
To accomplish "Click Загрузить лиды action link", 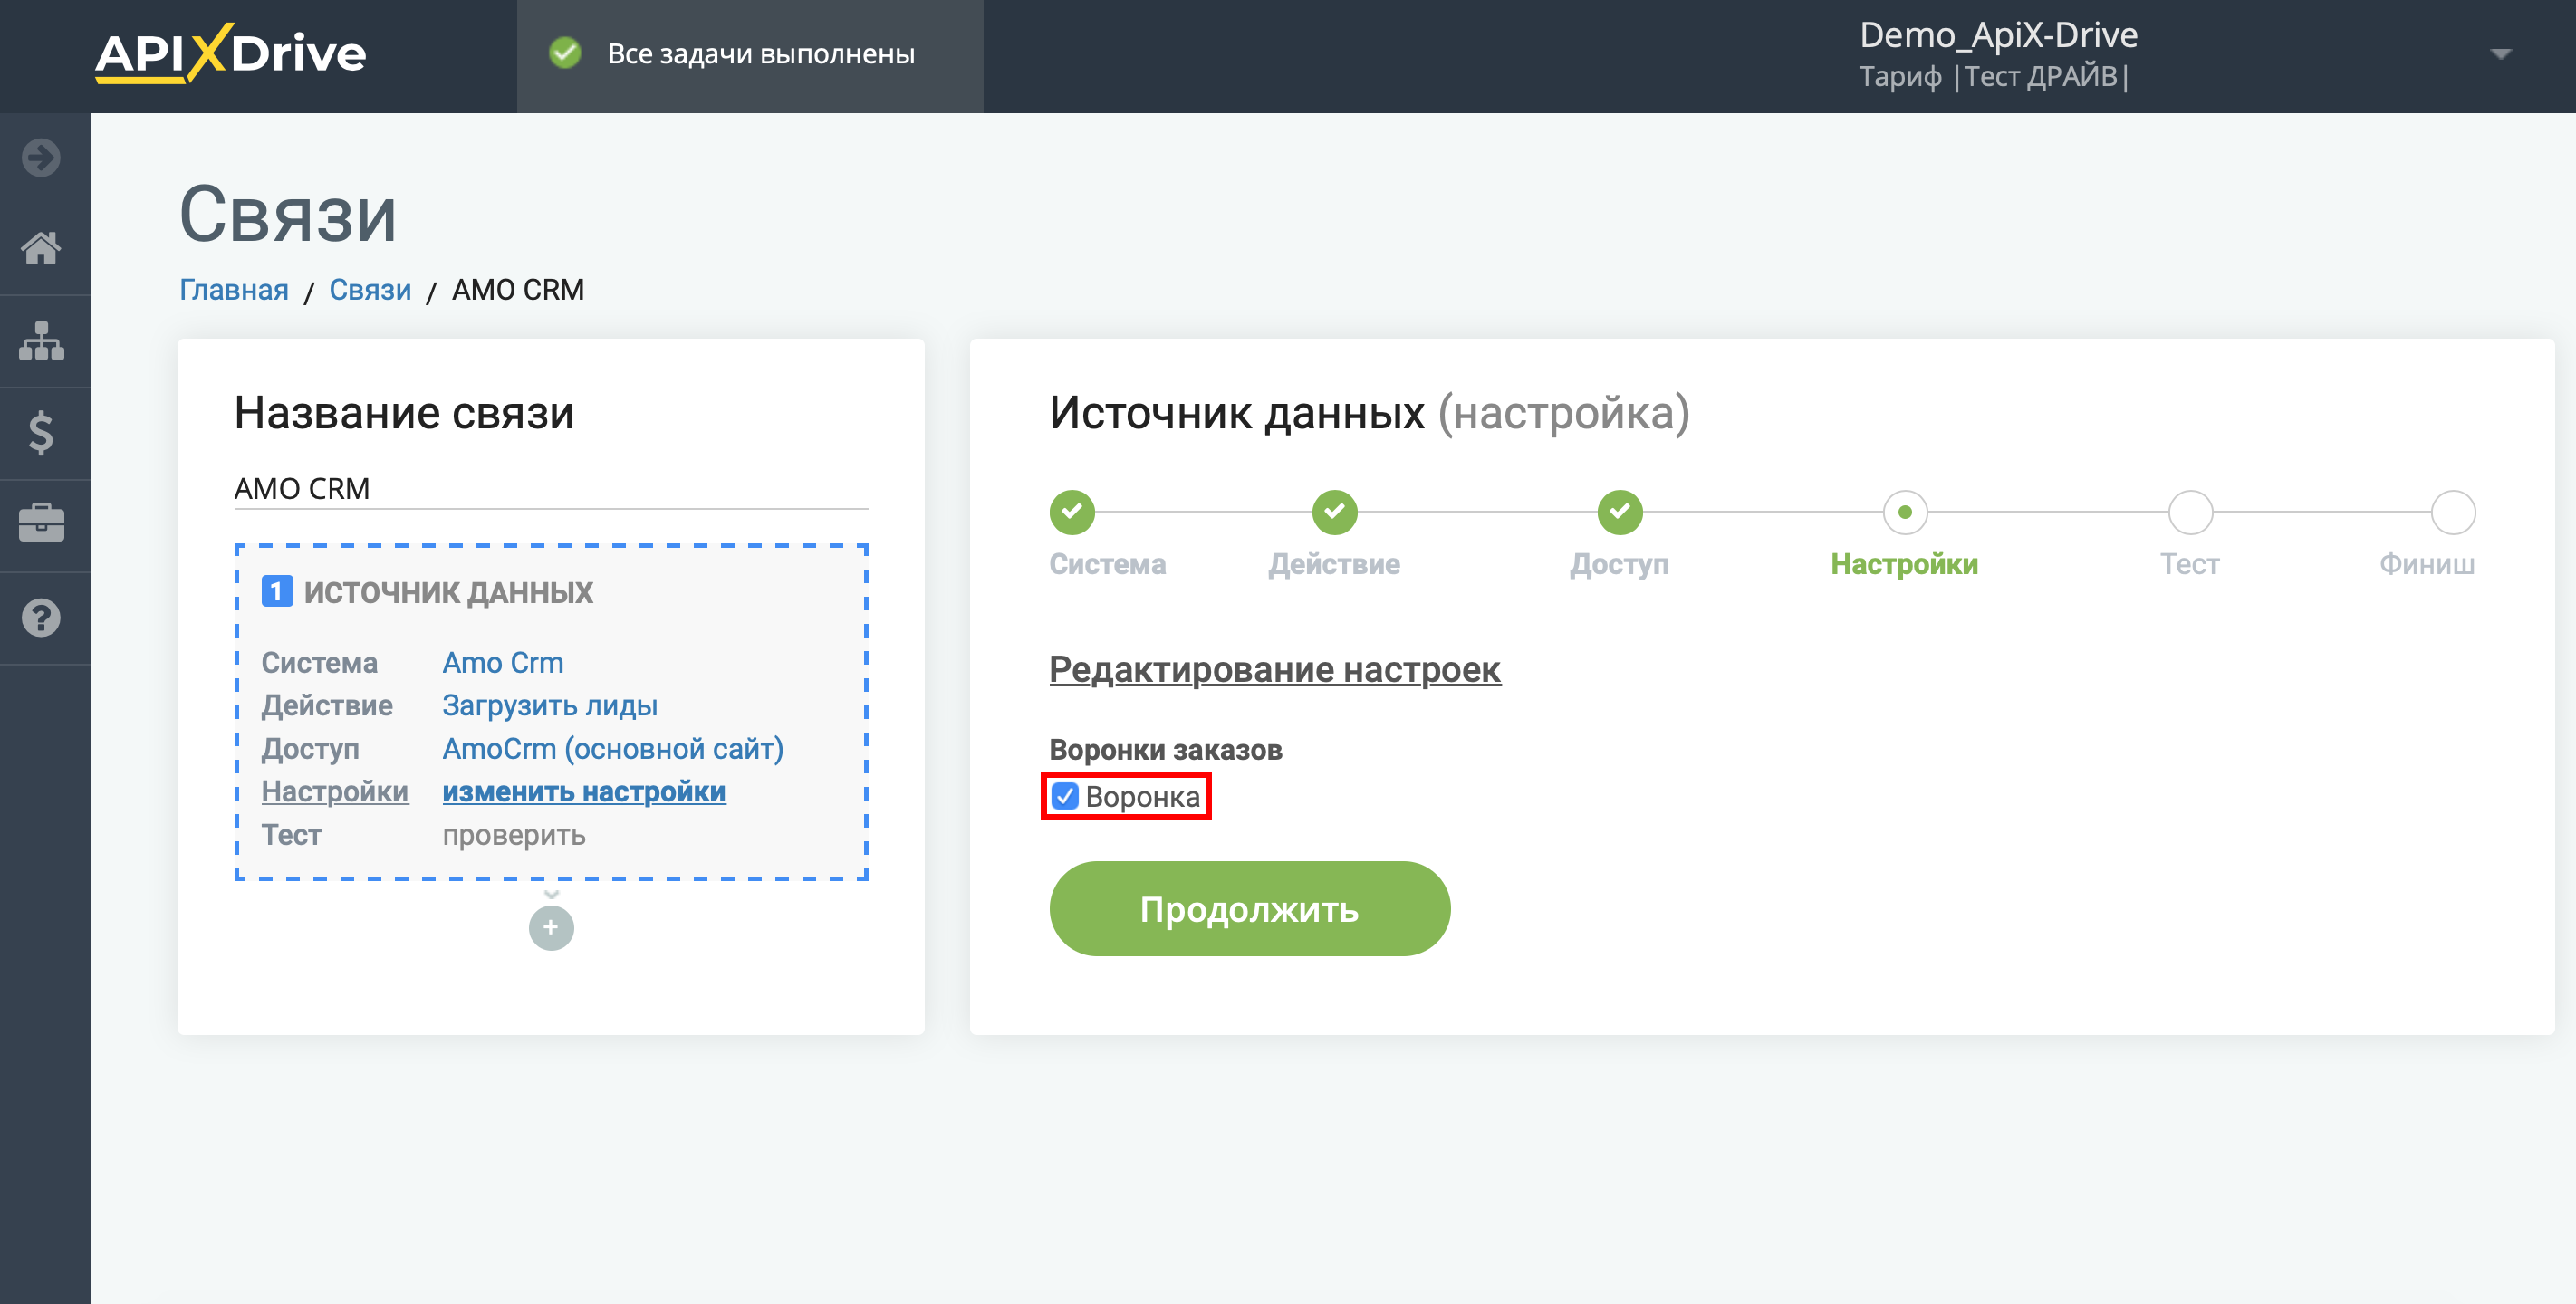I will [550, 706].
